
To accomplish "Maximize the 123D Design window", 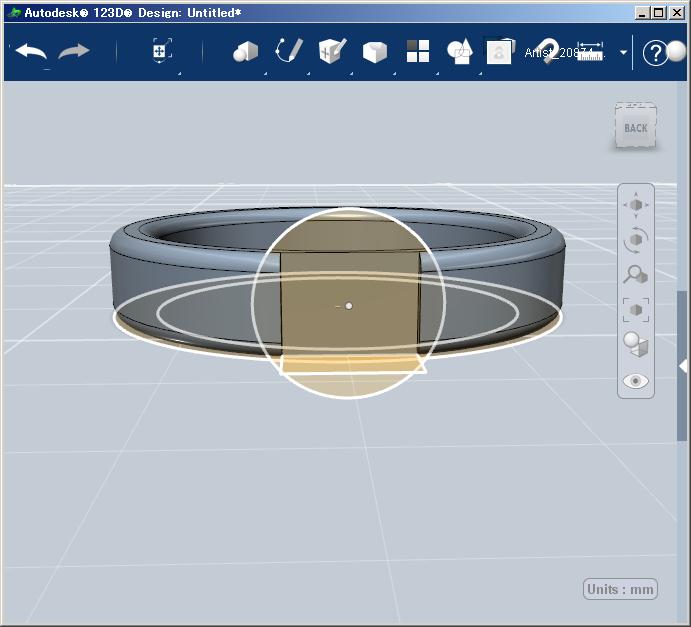I will pyautogui.click(x=658, y=13).
